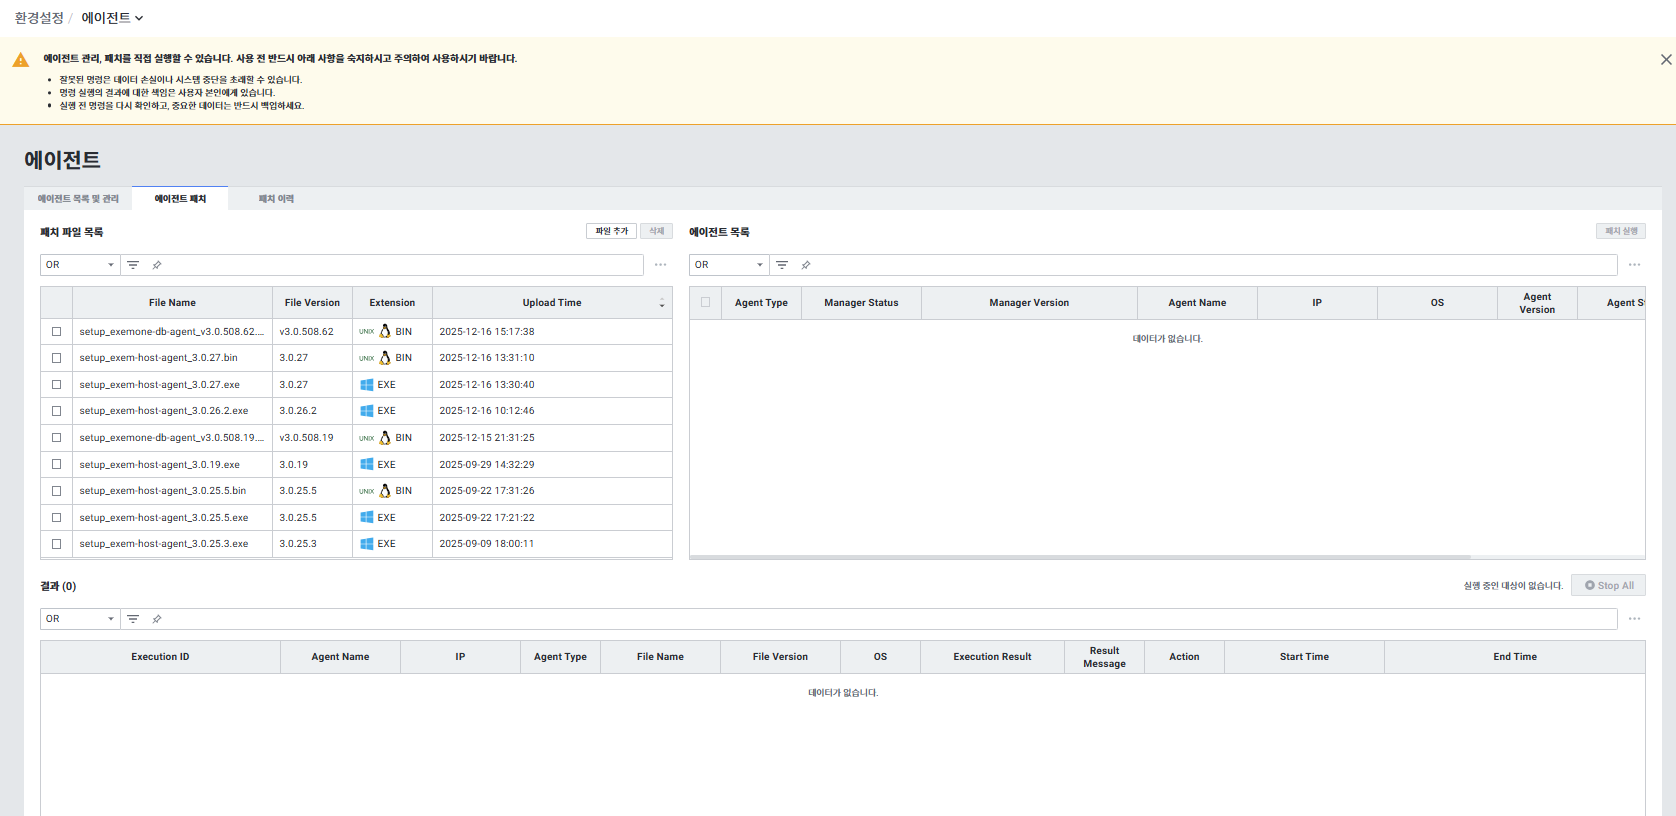Click the Stop All button
The width and height of the screenshot is (1676, 816).
coord(1608,585)
